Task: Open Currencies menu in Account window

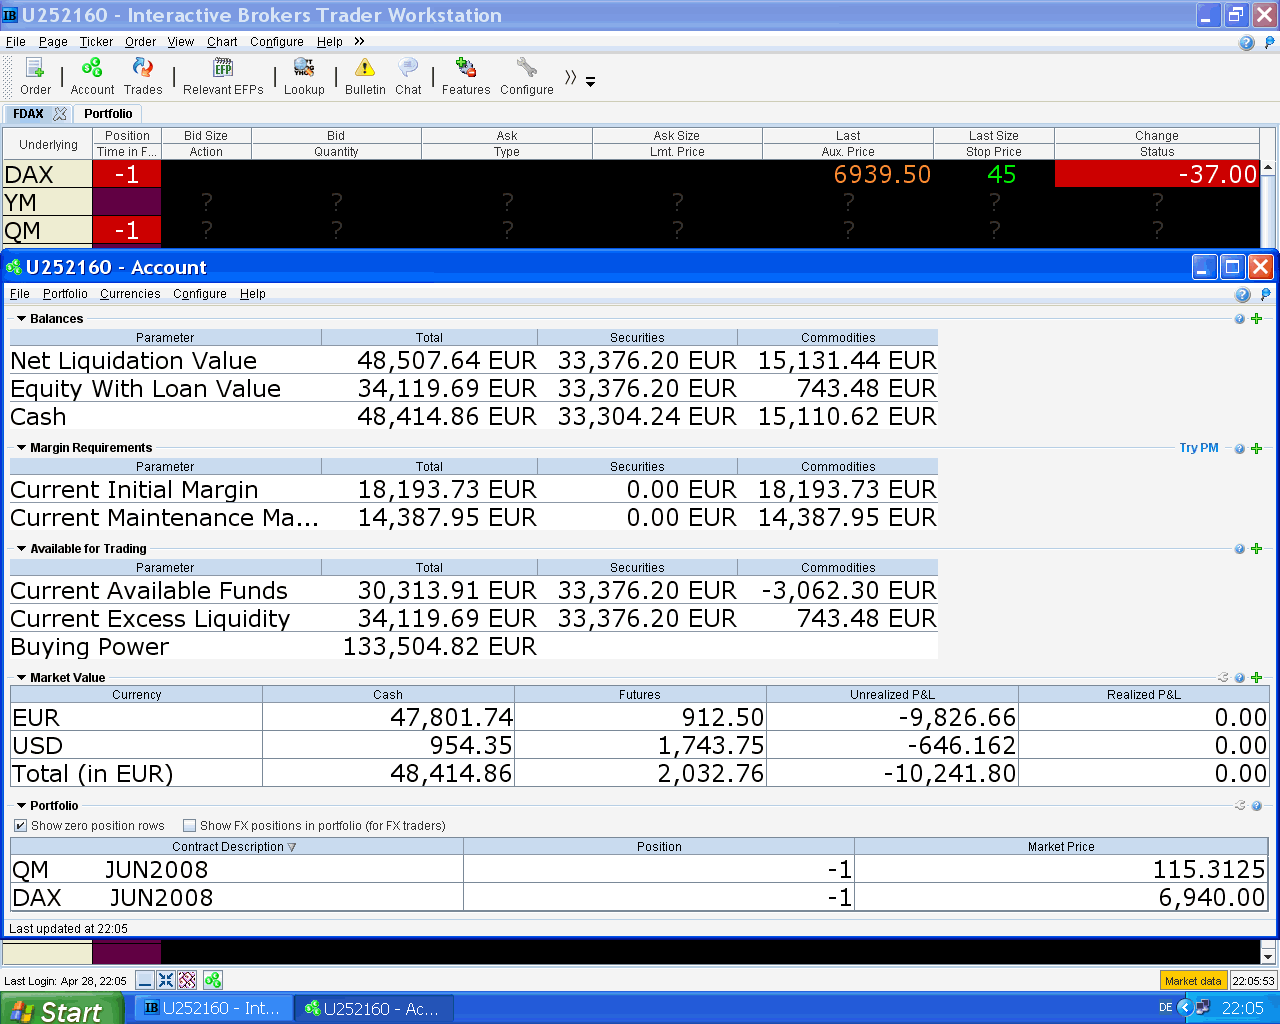Action: click(130, 294)
